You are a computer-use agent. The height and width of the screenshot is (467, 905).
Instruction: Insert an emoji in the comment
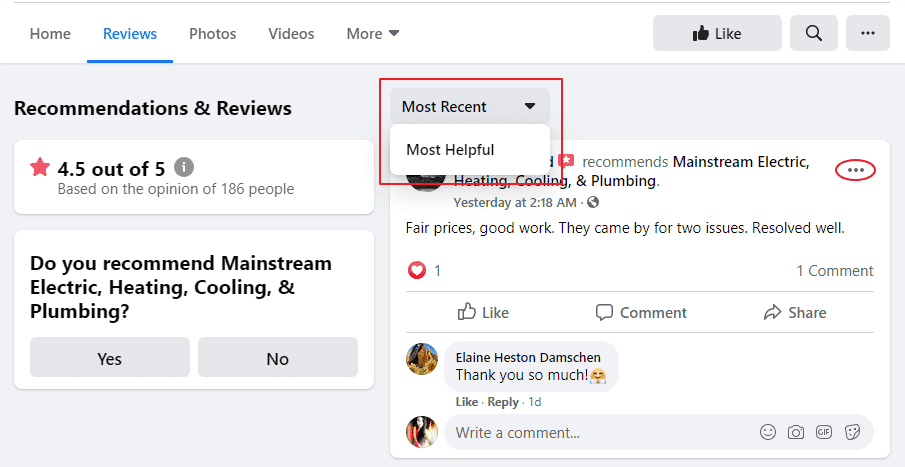click(x=768, y=432)
